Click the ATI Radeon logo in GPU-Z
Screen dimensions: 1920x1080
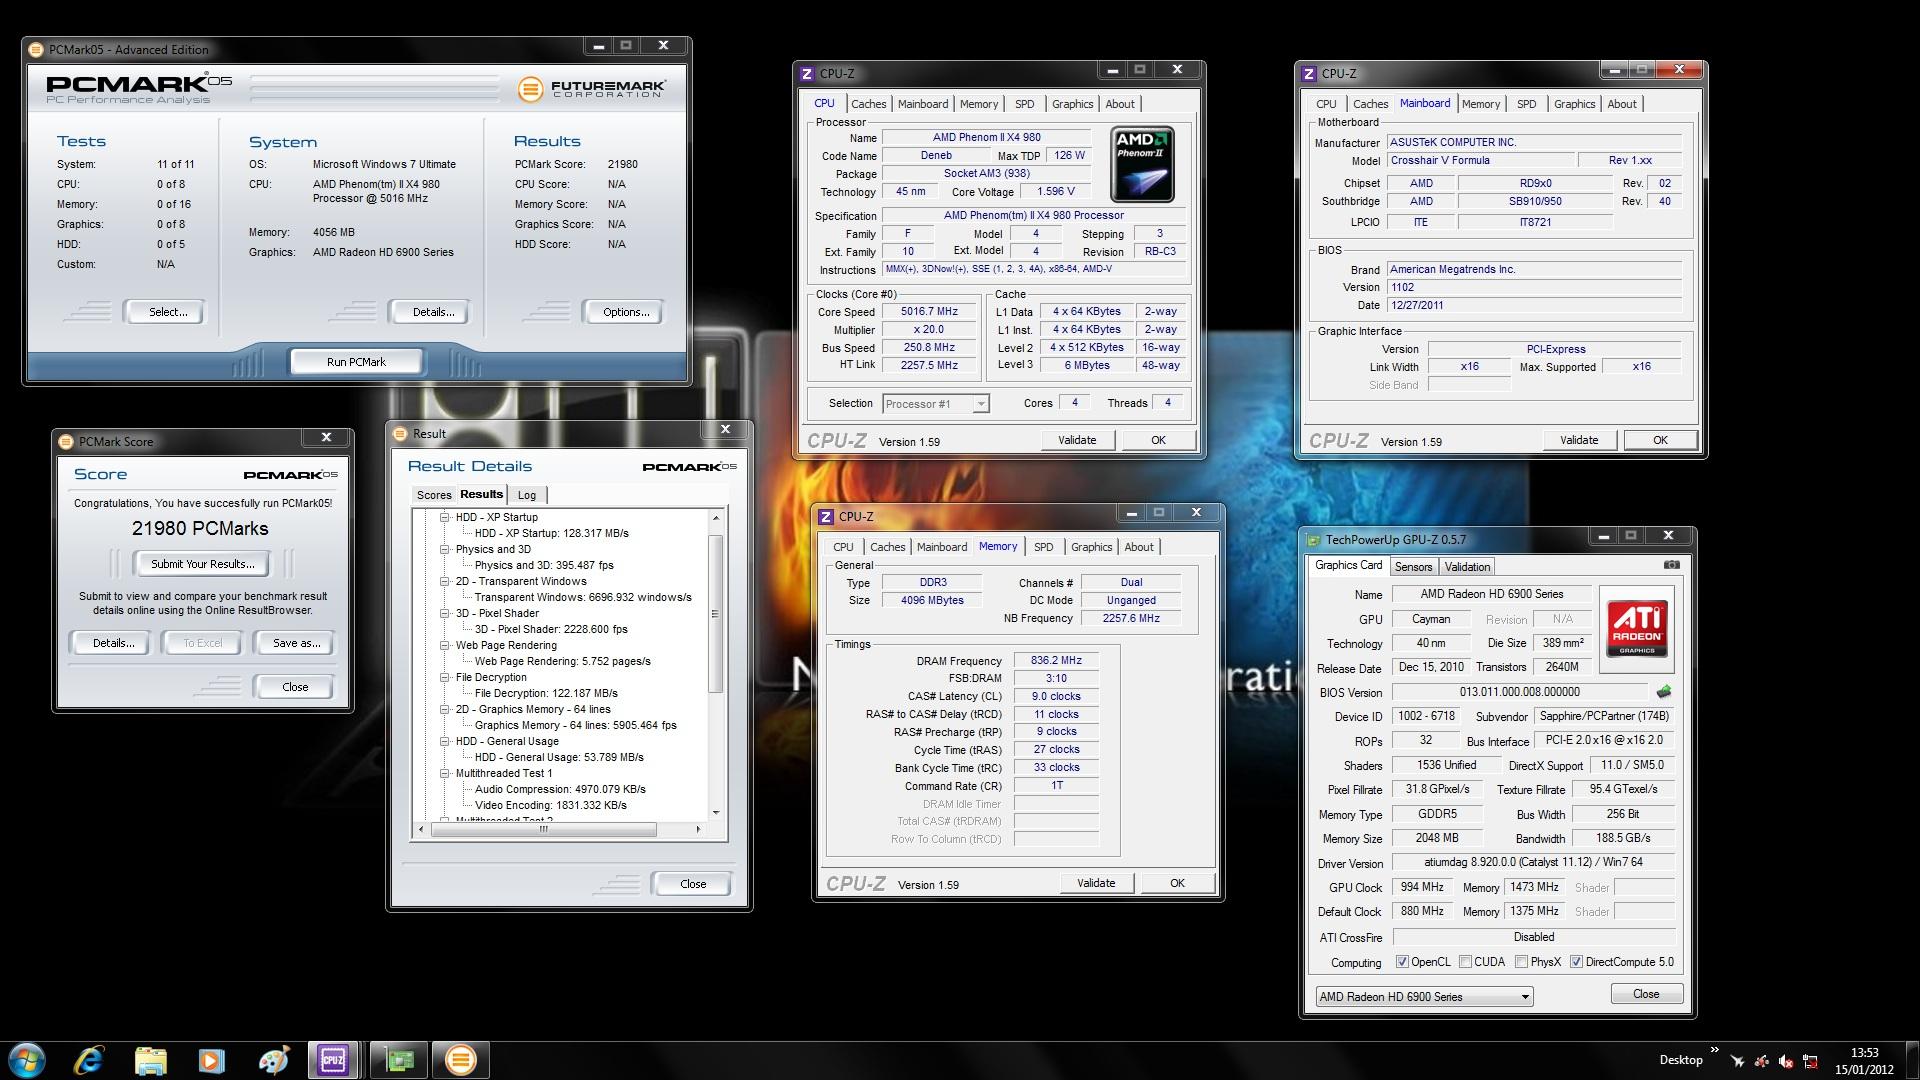(x=1637, y=628)
